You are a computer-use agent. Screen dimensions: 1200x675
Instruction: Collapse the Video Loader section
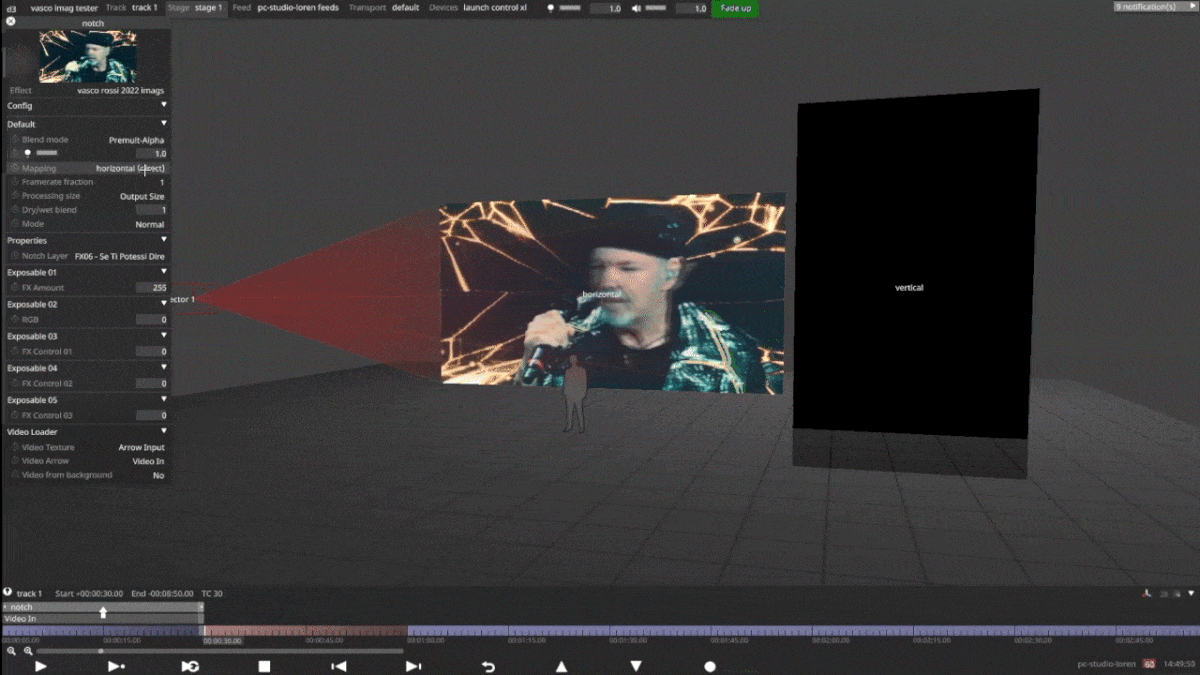(x=164, y=432)
